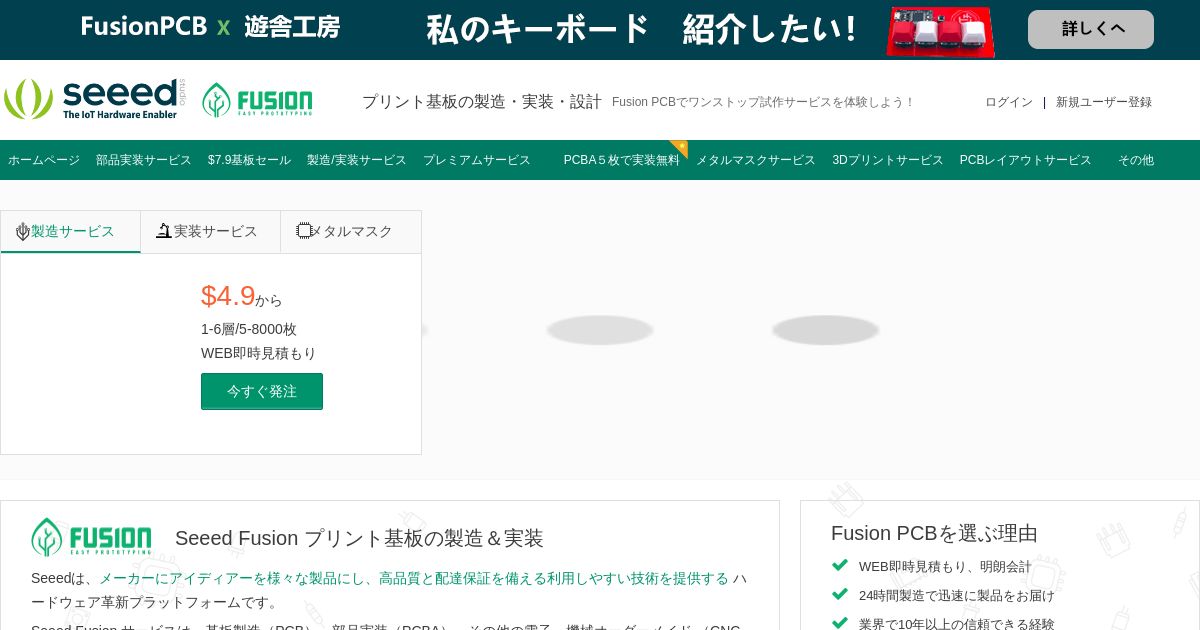Click the FusionPCB x 遊舎工房 banner text
Screen dimensions: 1200x630
pyautogui.click(x=211, y=27)
